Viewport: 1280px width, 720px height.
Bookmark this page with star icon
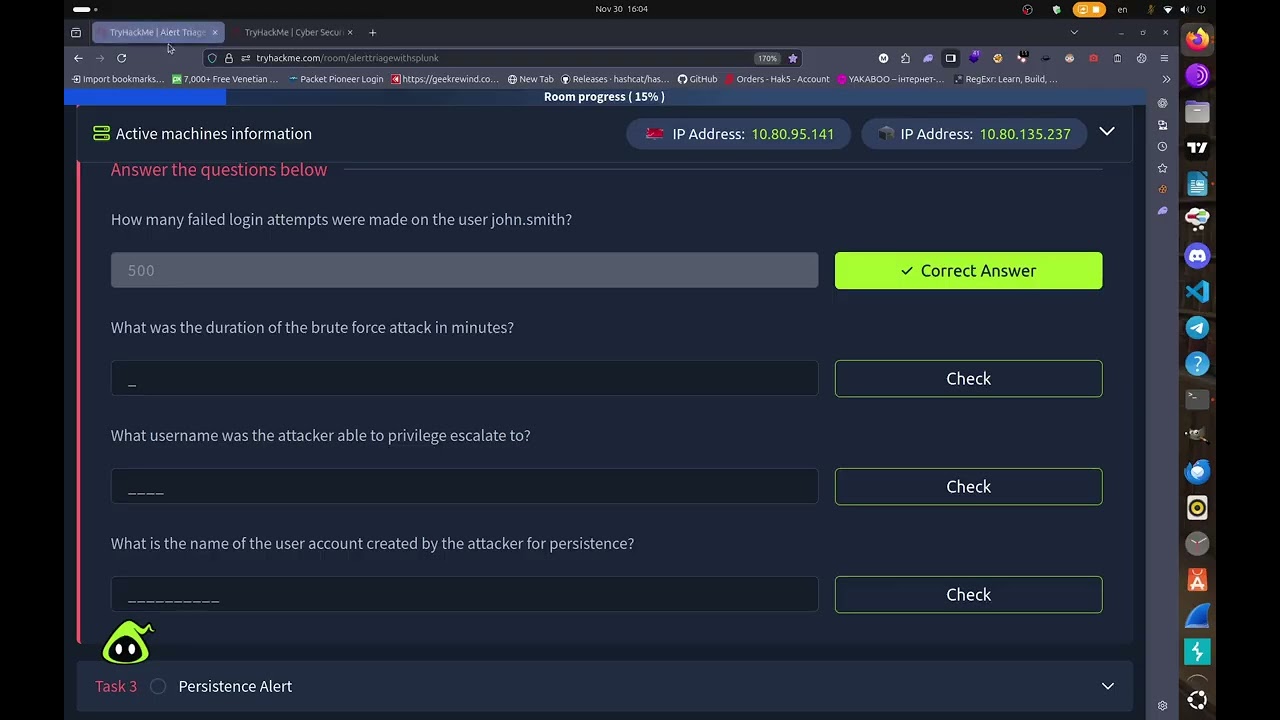tap(793, 58)
